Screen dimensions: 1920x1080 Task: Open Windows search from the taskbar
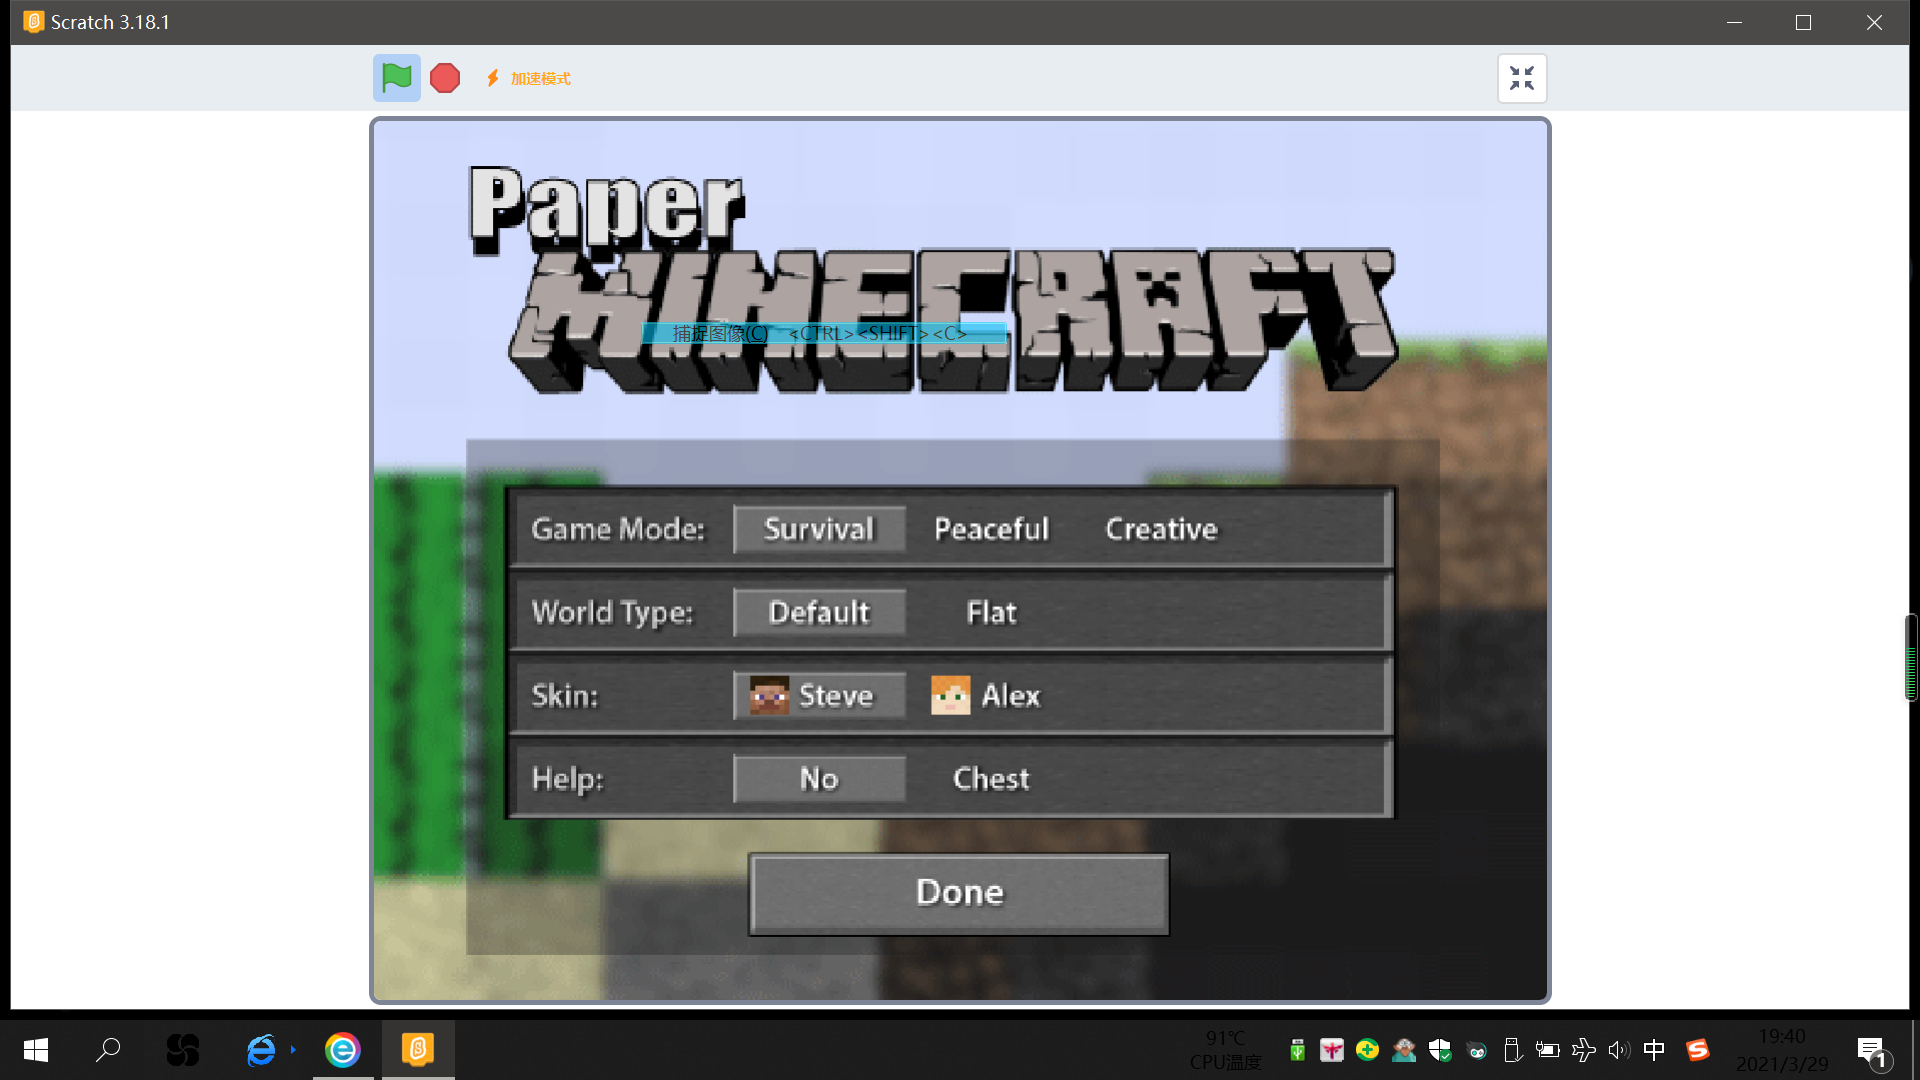[x=108, y=1050]
